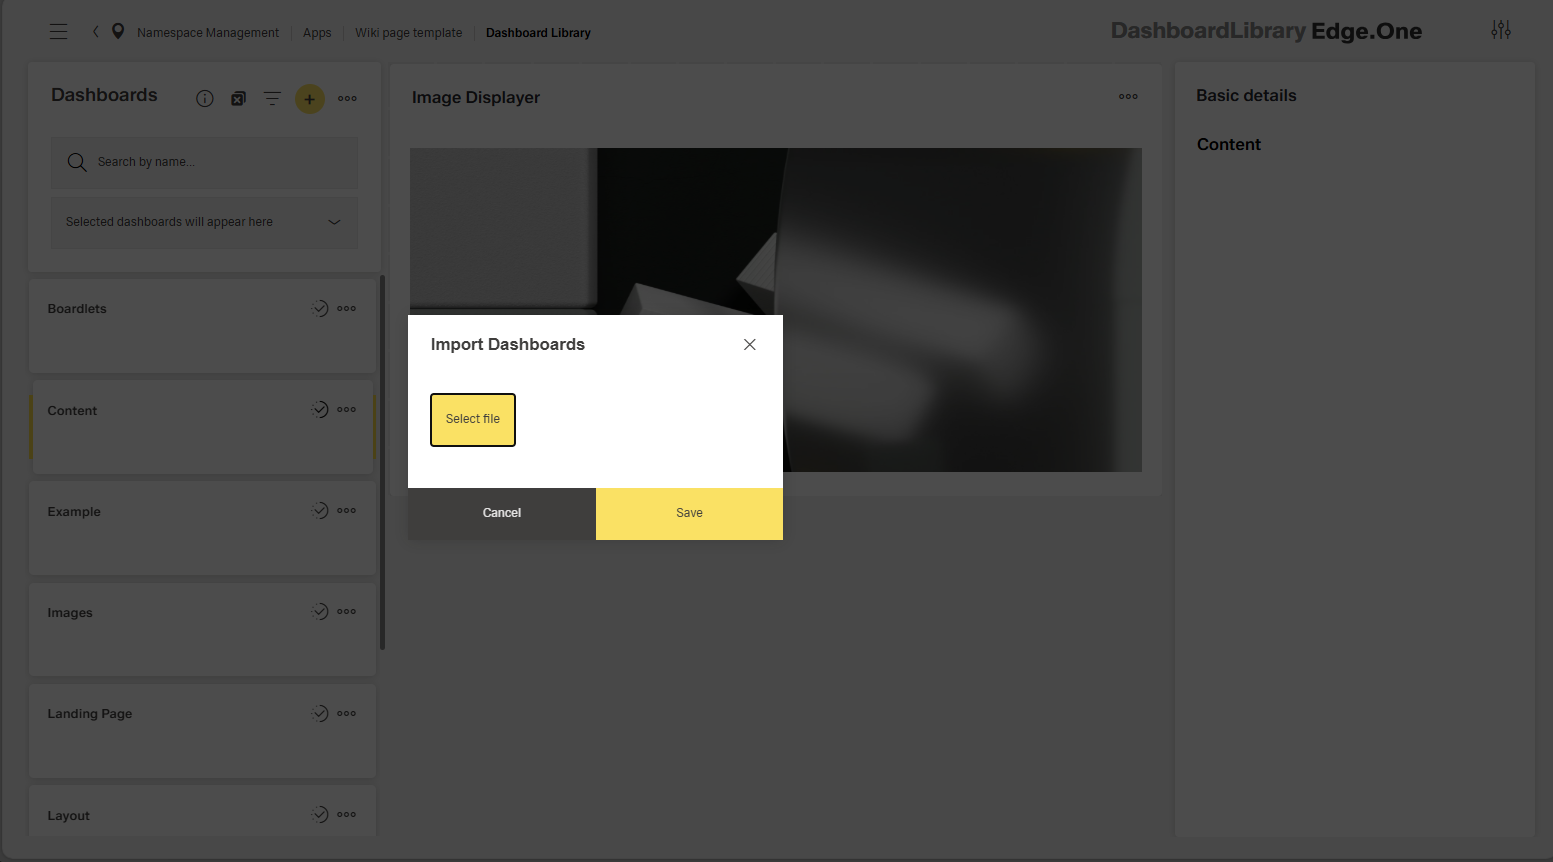Viewport: 1553px width, 862px height.
Task: Open the three-dot menu beside the plus icon
Action: coord(347,98)
